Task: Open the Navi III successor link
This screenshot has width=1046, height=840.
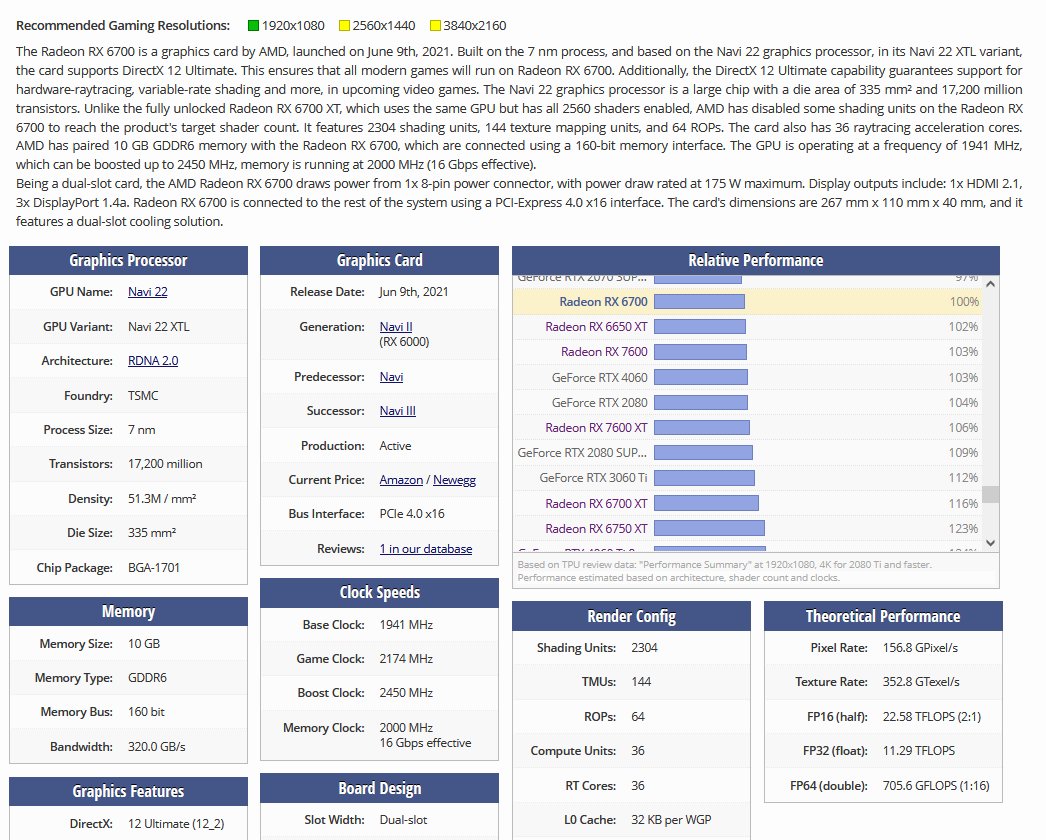Action: click(x=398, y=410)
